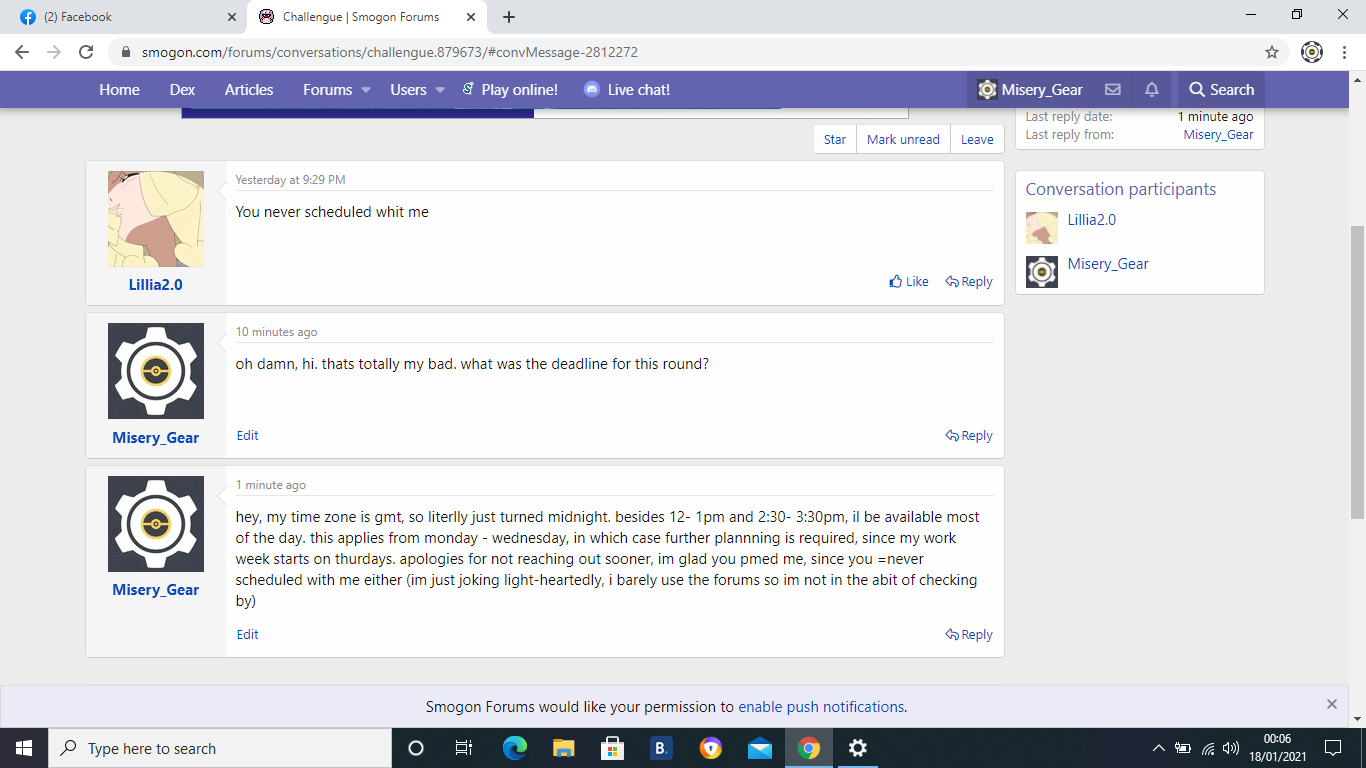Viewport: 1366px width, 768px height.
Task: Leave the conversation
Action: point(977,140)
